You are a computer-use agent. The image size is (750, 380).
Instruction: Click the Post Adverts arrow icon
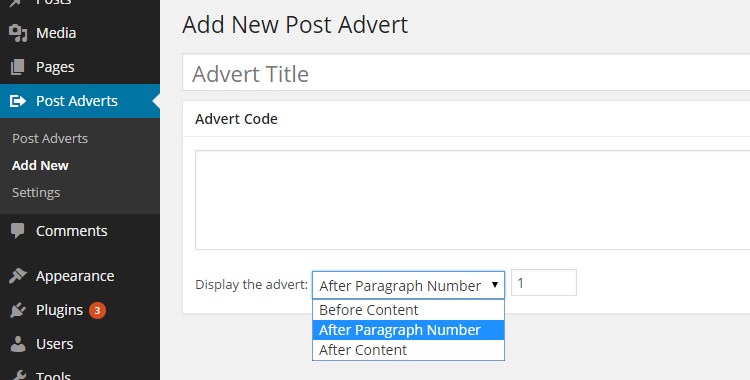18,101
